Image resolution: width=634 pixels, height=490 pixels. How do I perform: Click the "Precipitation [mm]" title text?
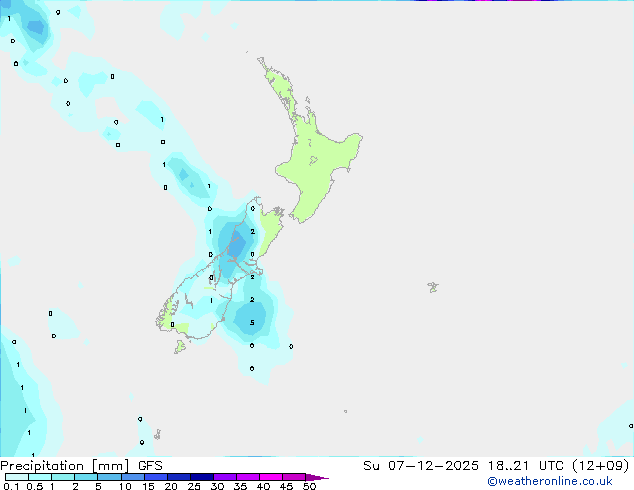pos(64,466)
